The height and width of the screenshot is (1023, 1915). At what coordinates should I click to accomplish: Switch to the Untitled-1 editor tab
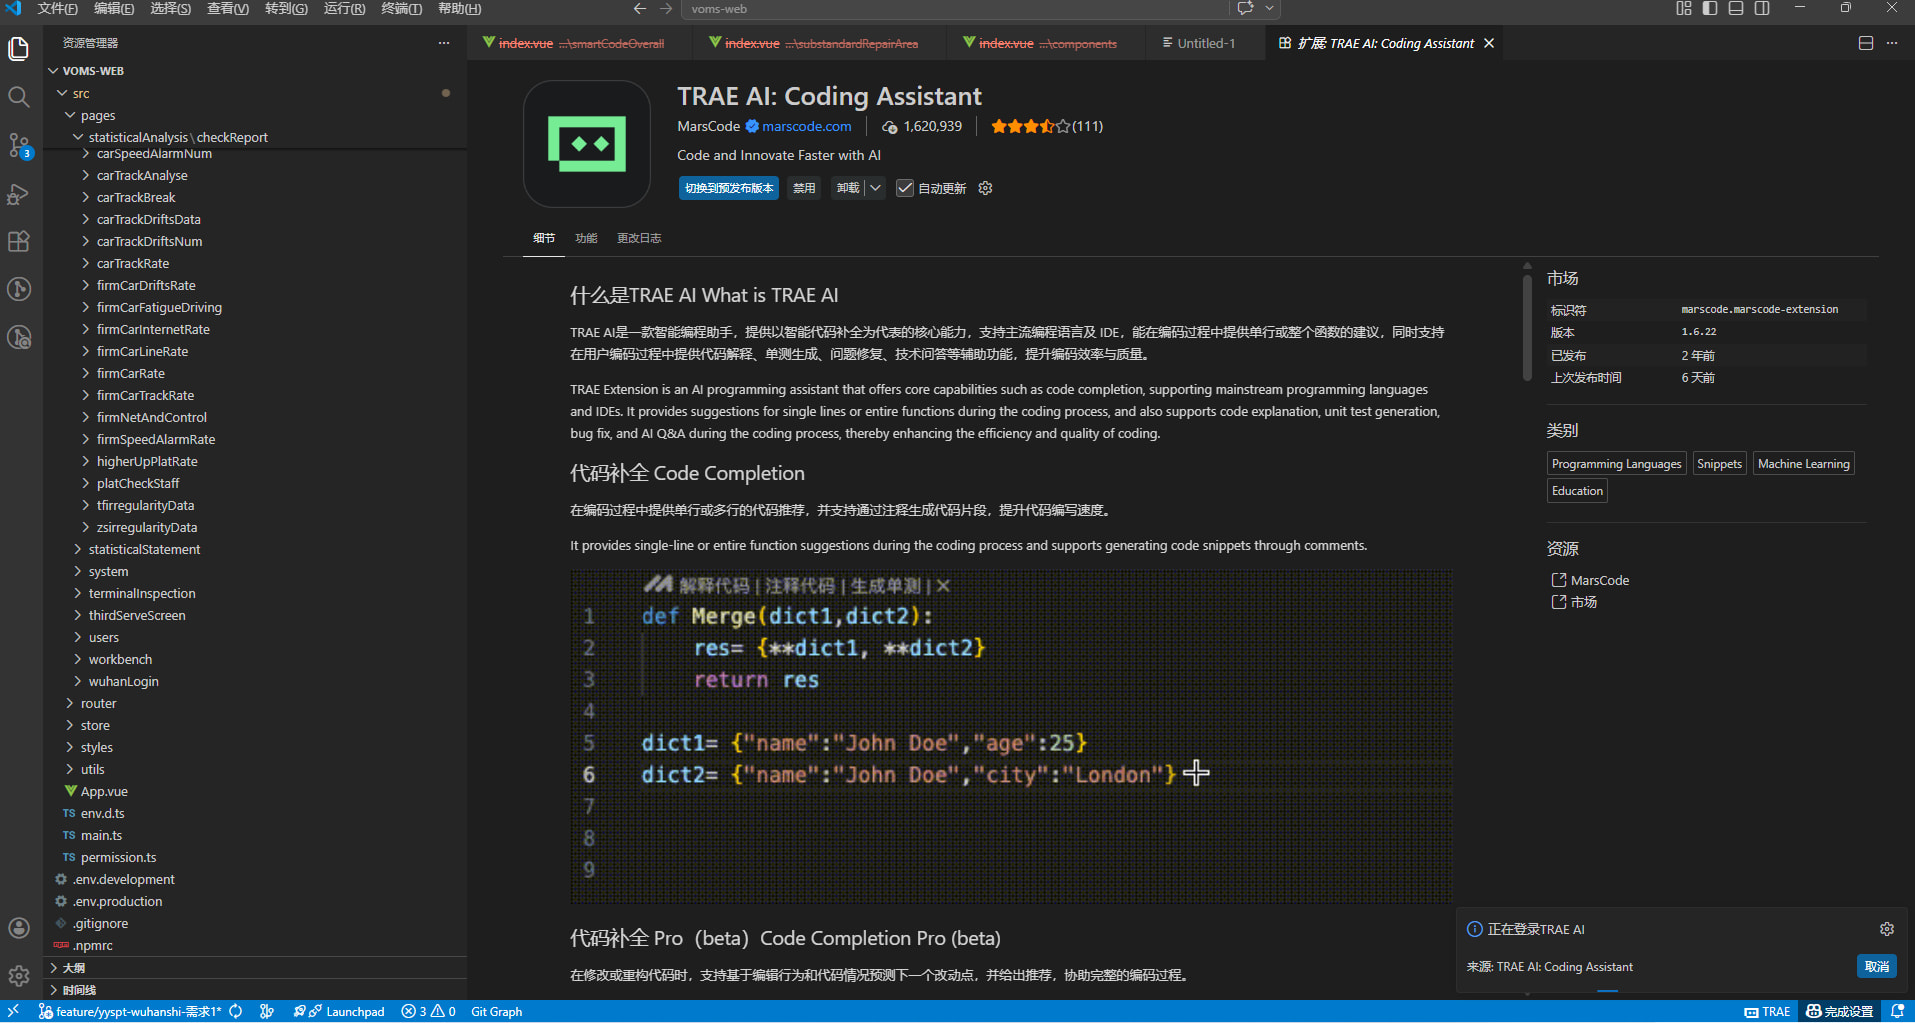click(x=1206, y=43)
